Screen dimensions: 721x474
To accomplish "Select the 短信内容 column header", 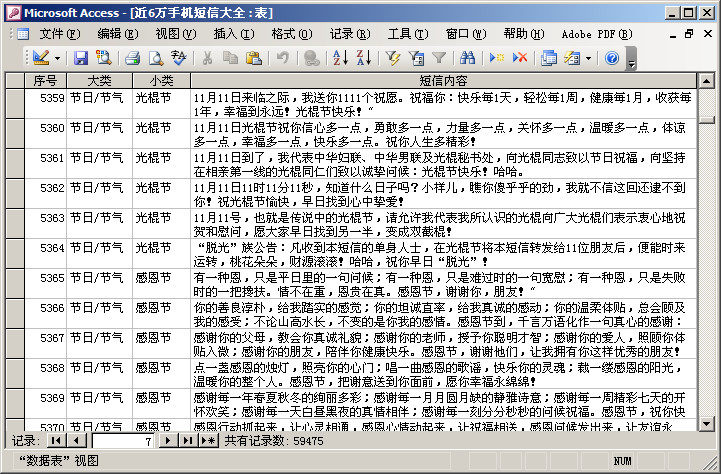I will (443, 81).
